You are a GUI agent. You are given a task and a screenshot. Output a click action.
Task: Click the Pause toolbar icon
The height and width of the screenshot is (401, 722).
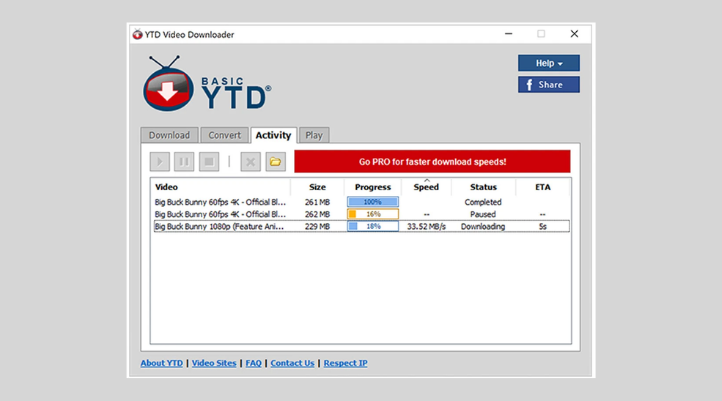point(184,162)
